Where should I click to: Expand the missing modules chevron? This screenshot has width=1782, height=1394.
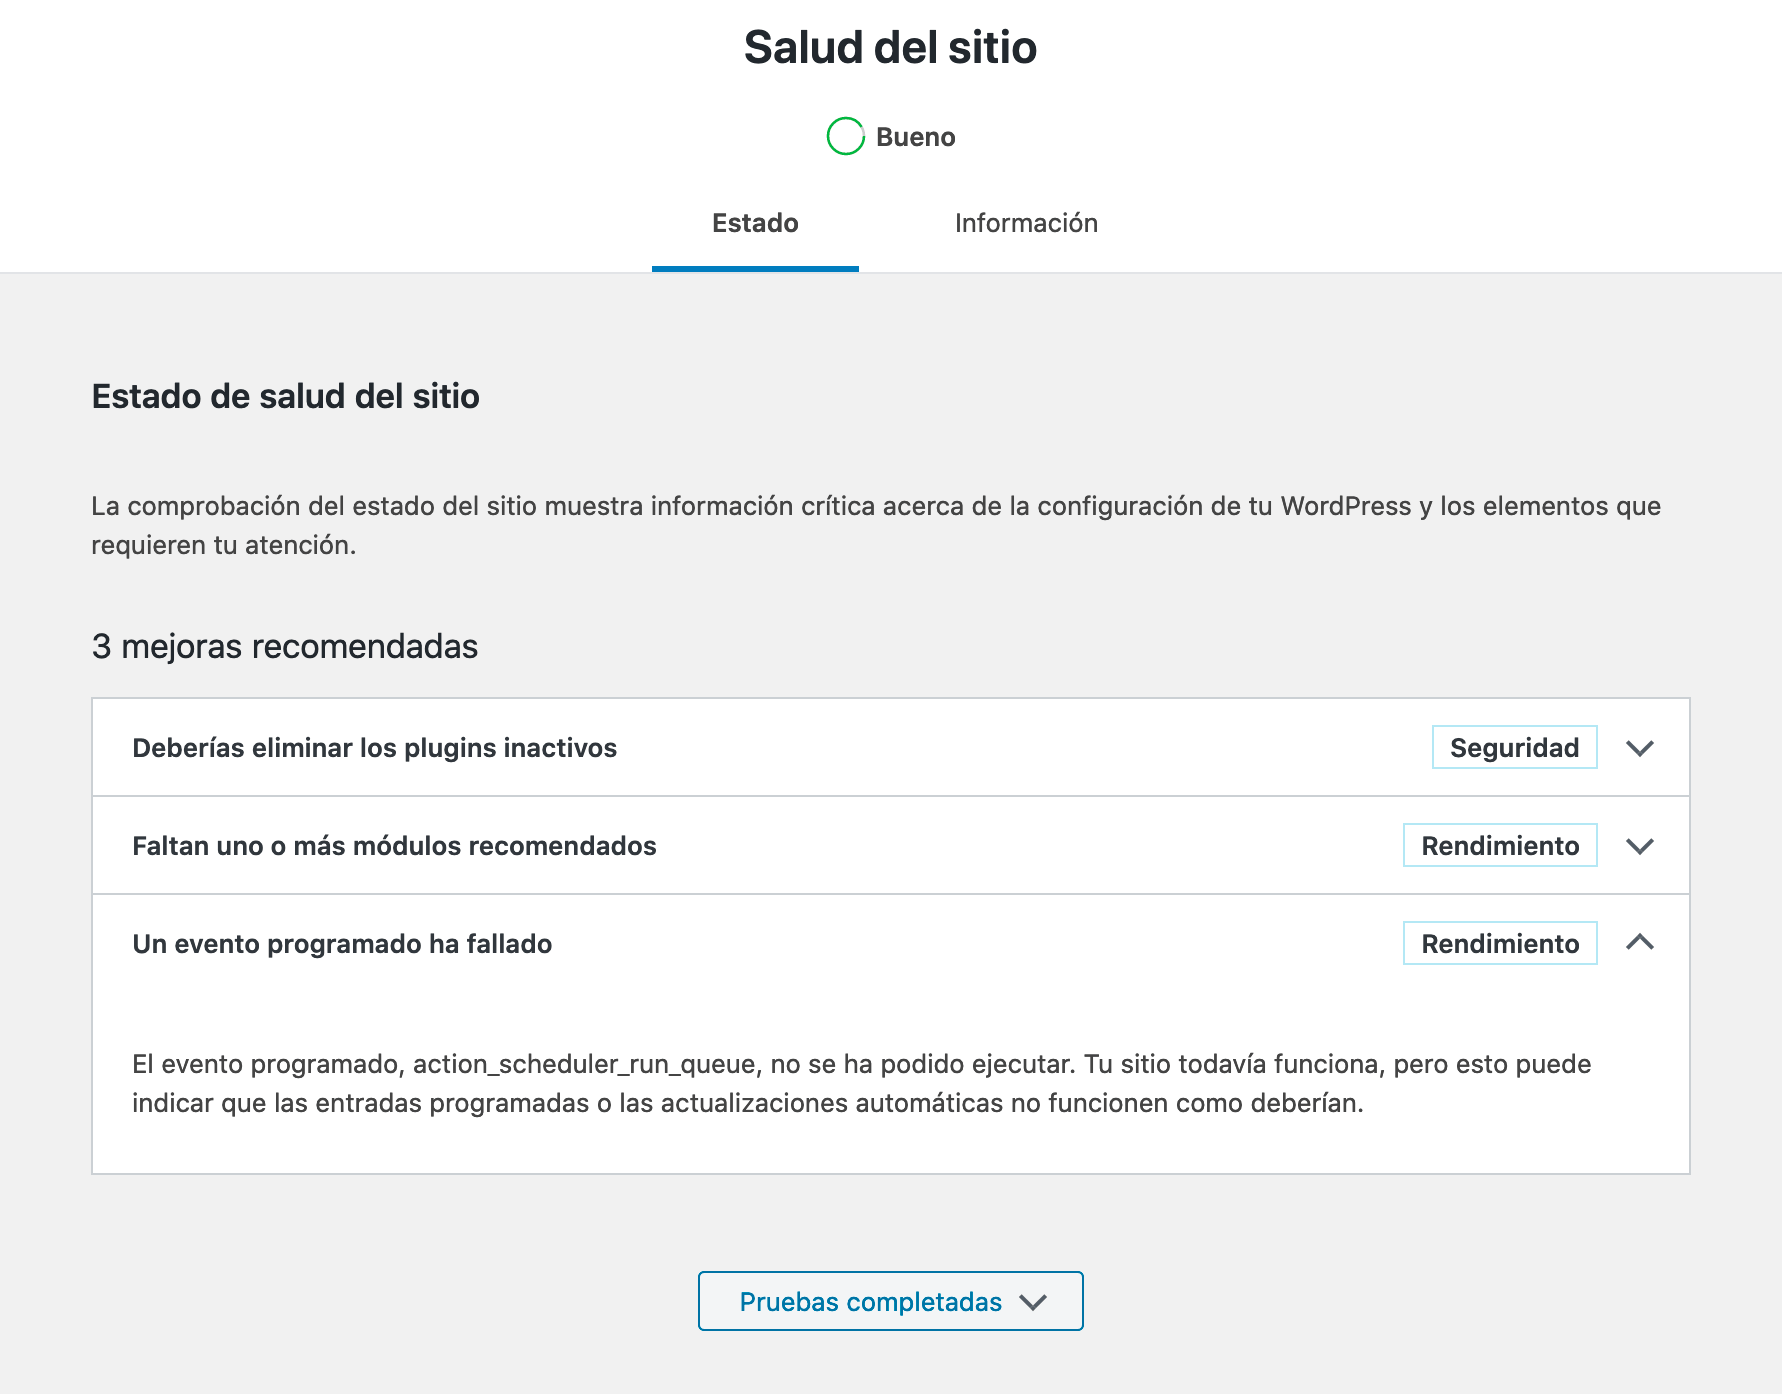[x=1639, y=846]
